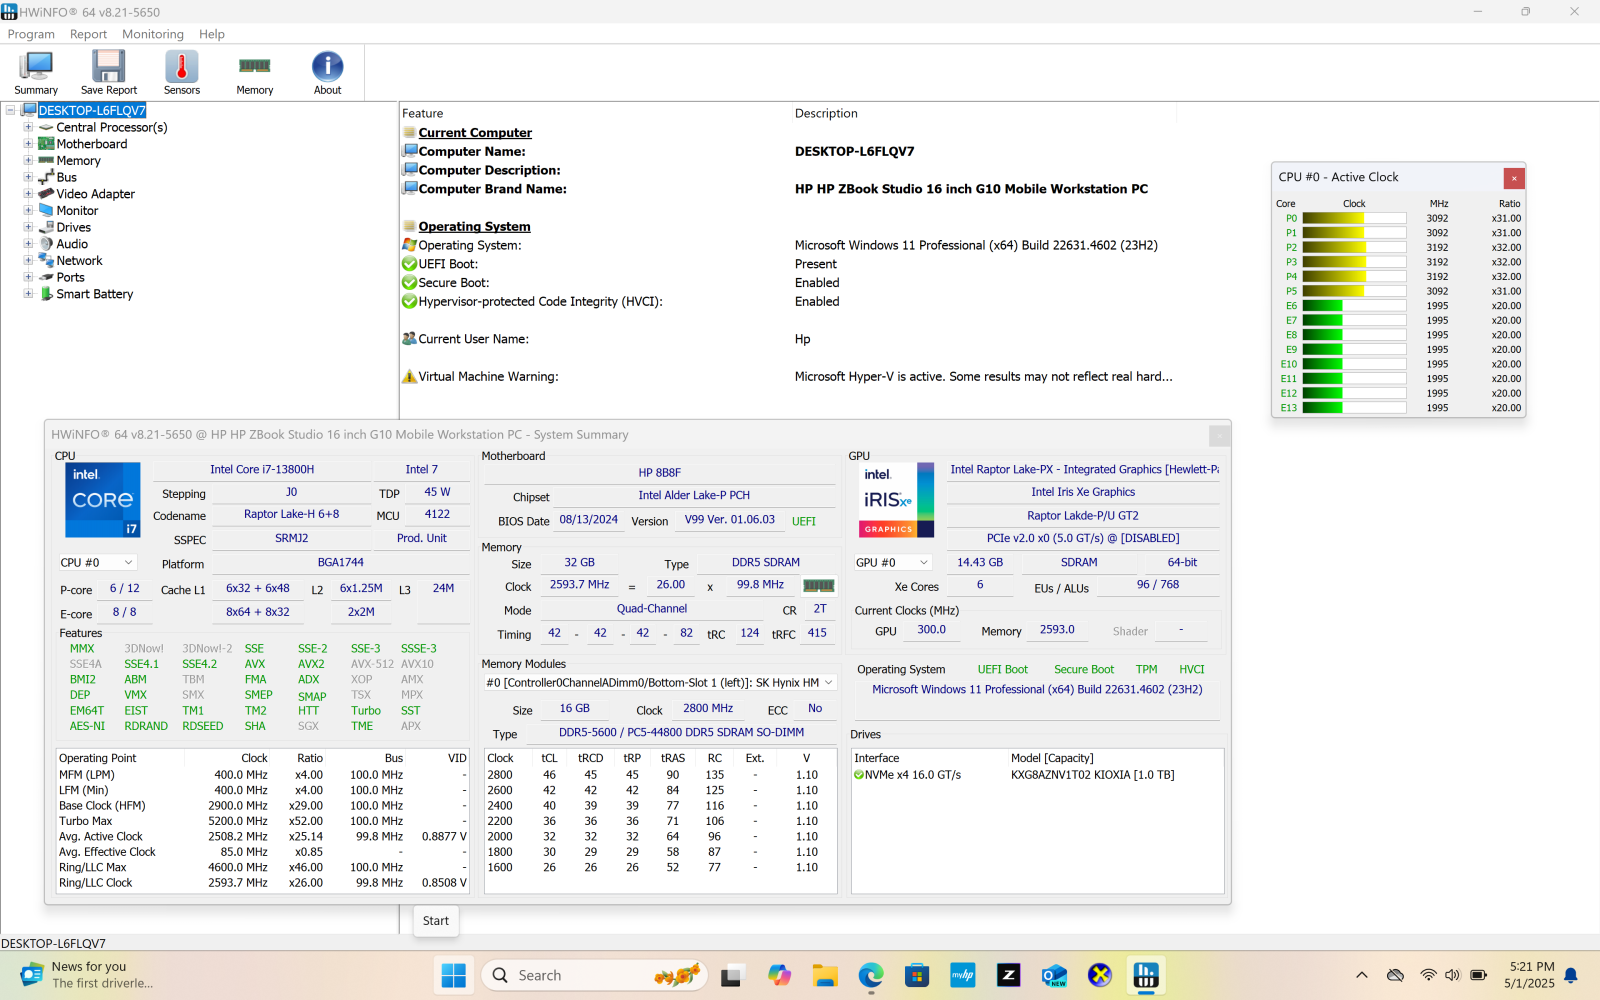The image size is (1600, 1000).
Task: Open the Report menu
Action: [x=88, y=34]
